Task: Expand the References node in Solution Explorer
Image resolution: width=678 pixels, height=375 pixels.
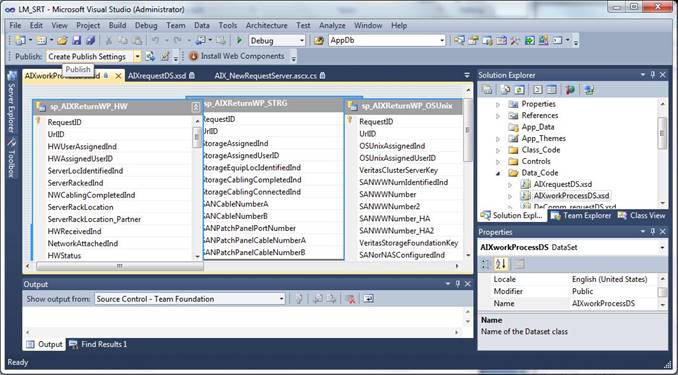Action: [x=498, y=115]
